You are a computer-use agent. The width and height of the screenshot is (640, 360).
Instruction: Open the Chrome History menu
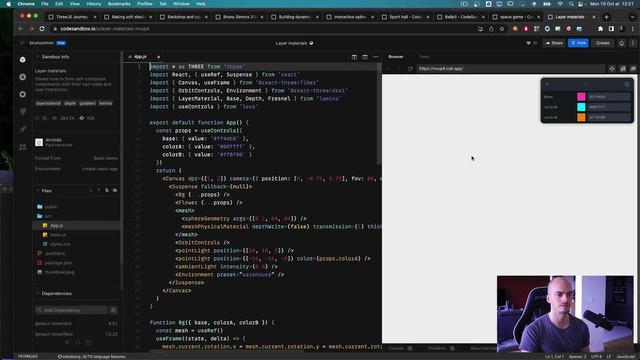pyautogui.click(x=93, y=4)
